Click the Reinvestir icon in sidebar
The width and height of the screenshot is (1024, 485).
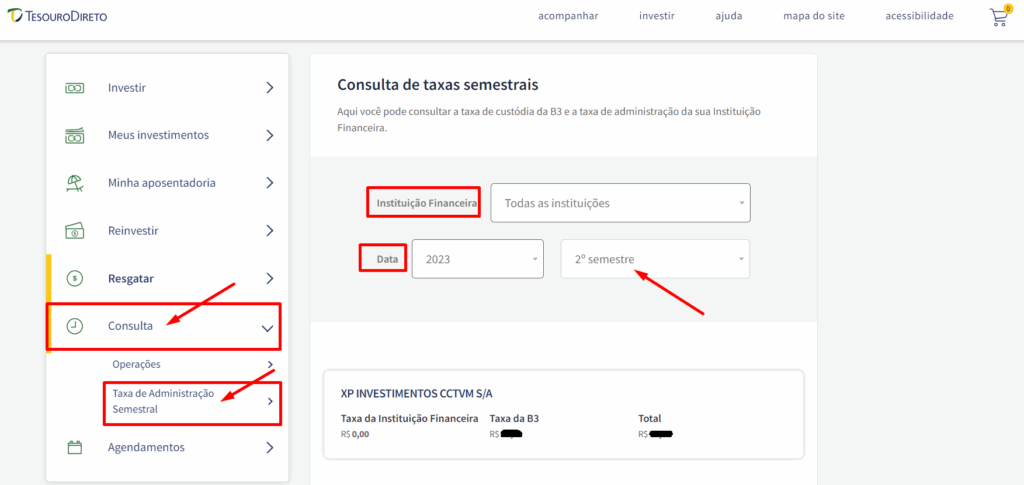pos(74,231)
